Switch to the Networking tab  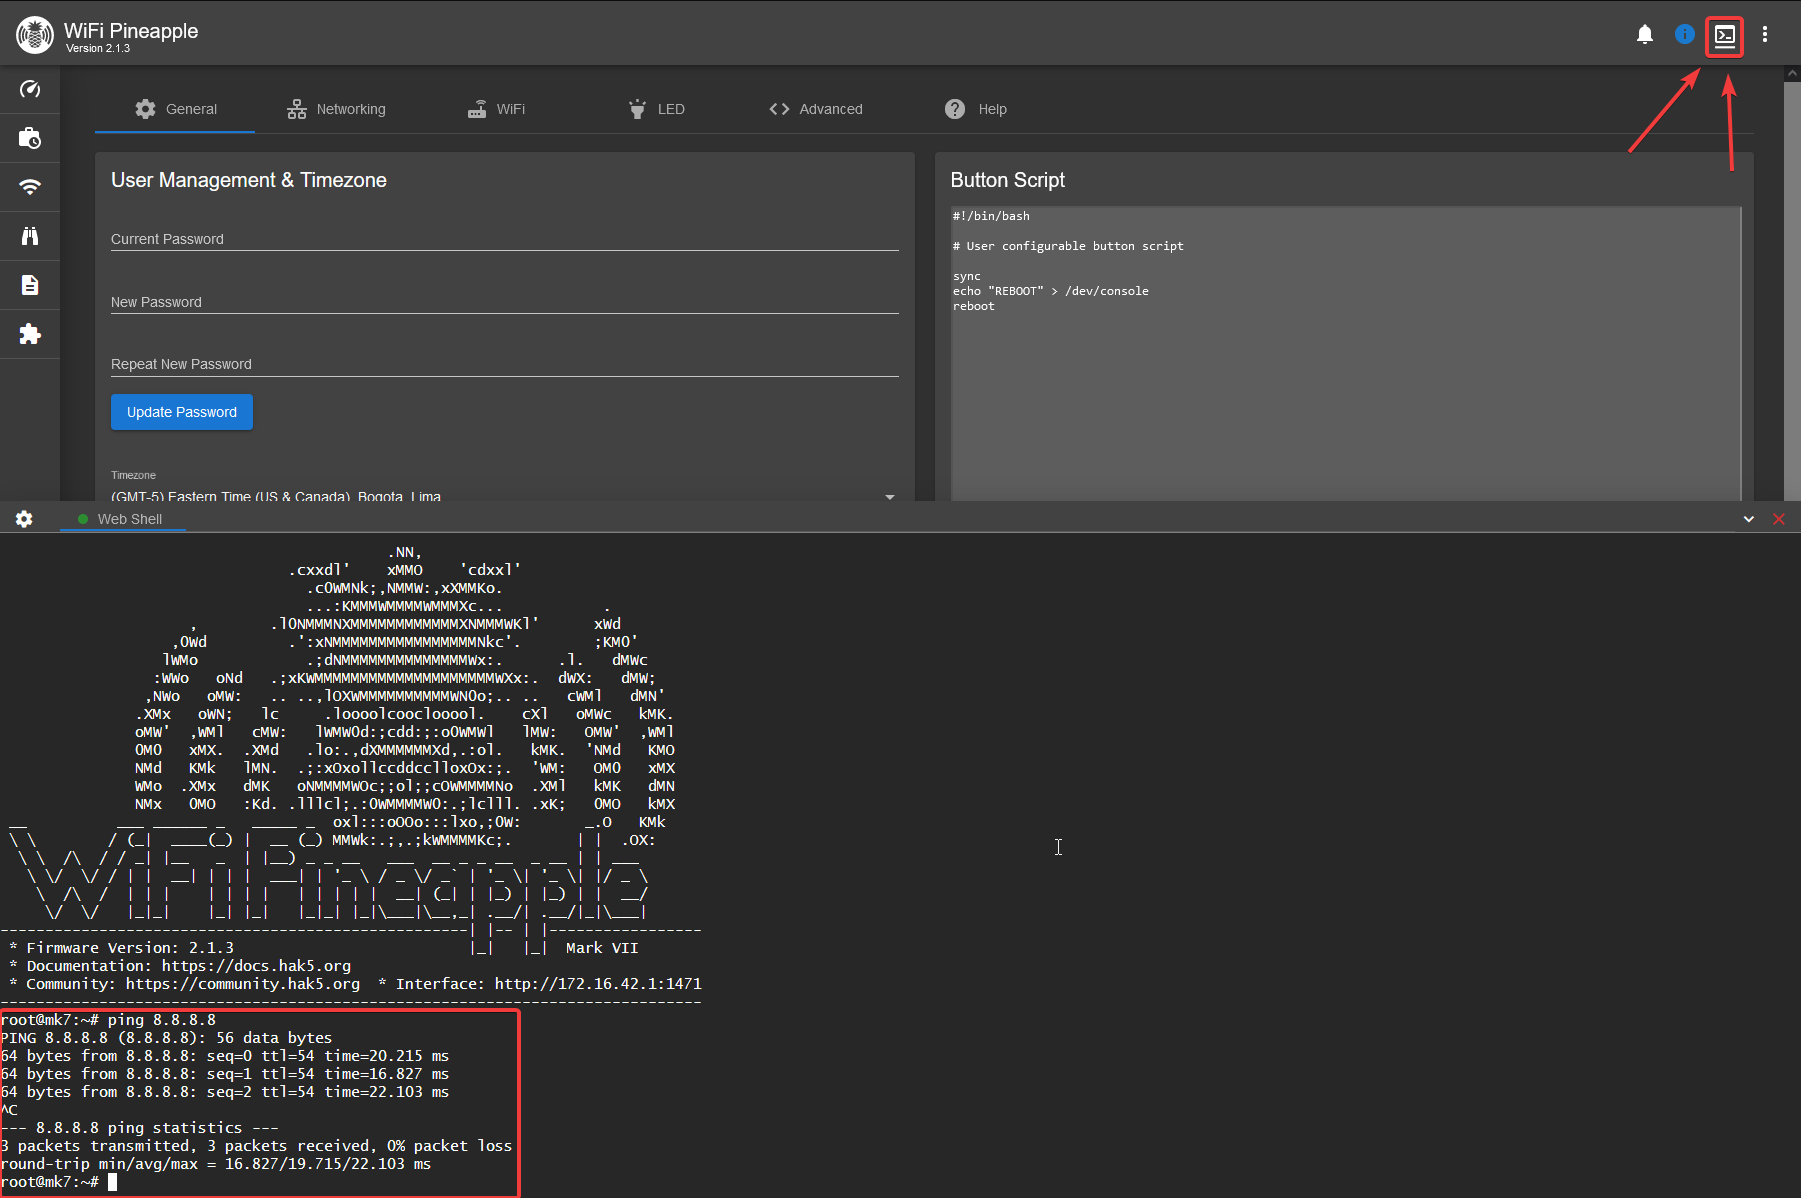click(336, 109)
